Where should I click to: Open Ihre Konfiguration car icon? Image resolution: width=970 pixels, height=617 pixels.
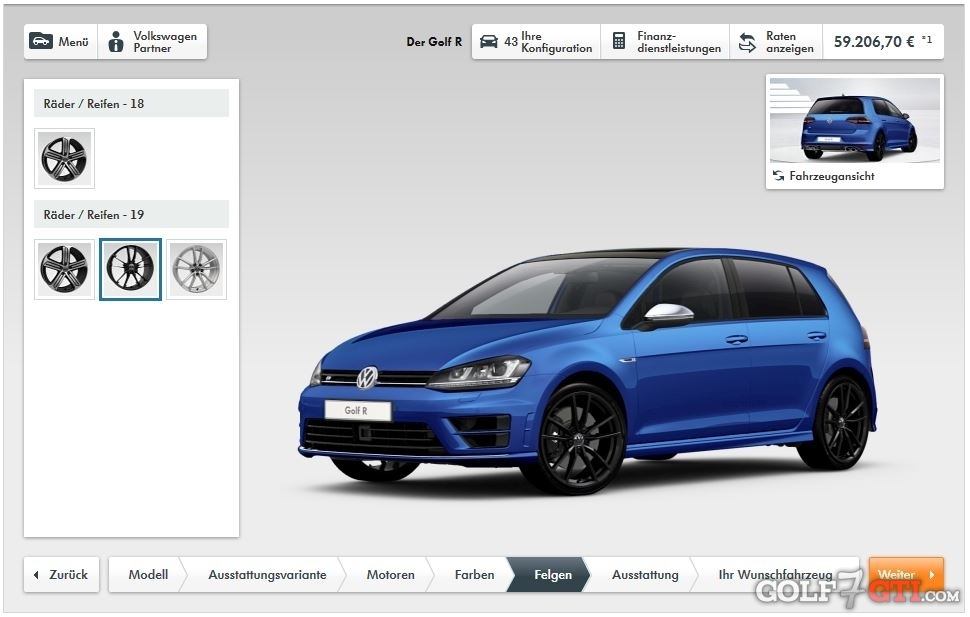click(489, 41)
